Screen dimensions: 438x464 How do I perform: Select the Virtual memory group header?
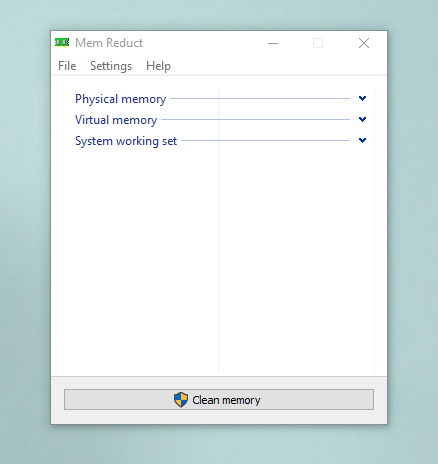(x=116, y=120)
